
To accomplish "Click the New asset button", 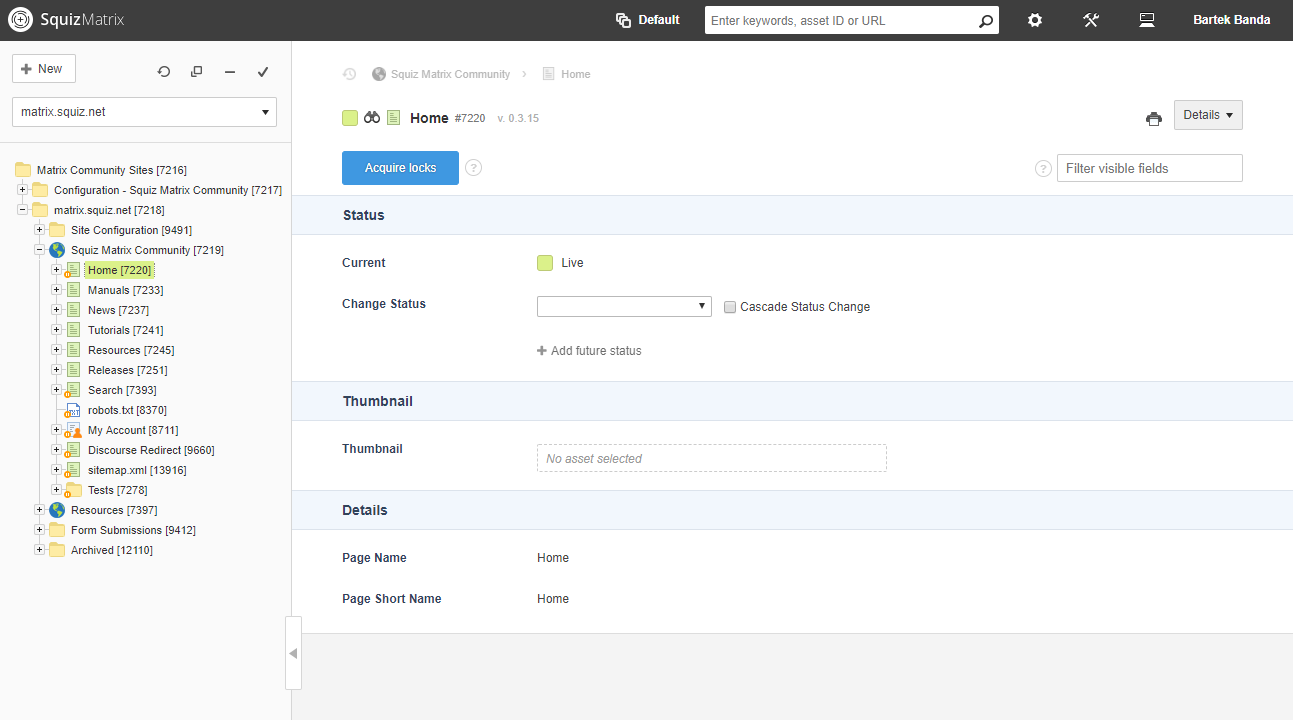I will [44, 69].
